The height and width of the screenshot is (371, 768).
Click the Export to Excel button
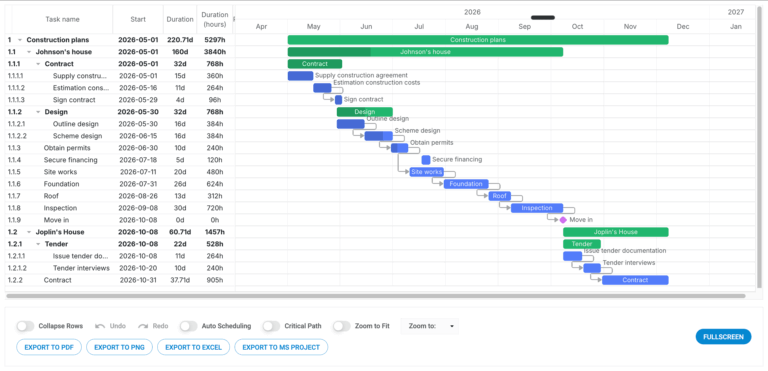(x=193, y=347)
